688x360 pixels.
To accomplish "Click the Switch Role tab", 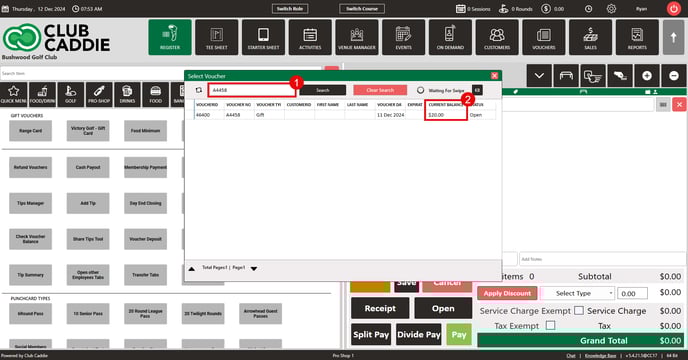I will pyautogui.click(x=290, y=8).
